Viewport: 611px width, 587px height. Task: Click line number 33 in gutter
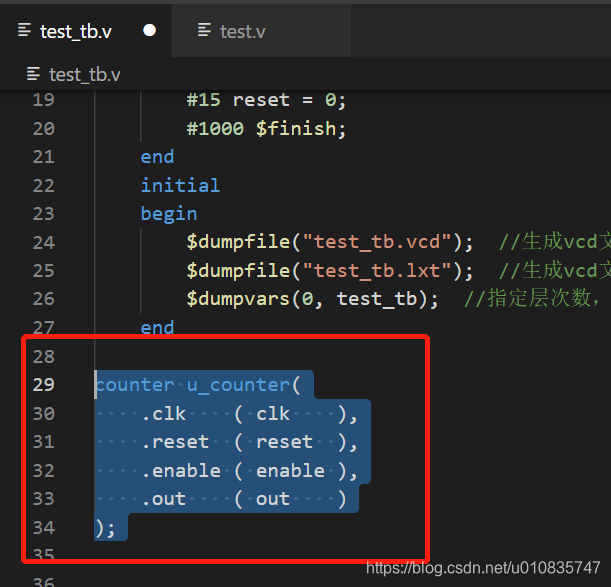[x=44, y=499]
